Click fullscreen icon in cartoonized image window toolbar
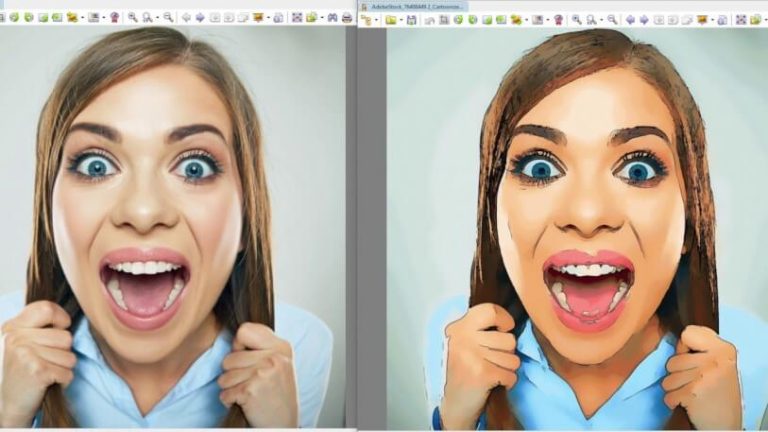Screen dimensions: 768x432 tap(741, 20)
